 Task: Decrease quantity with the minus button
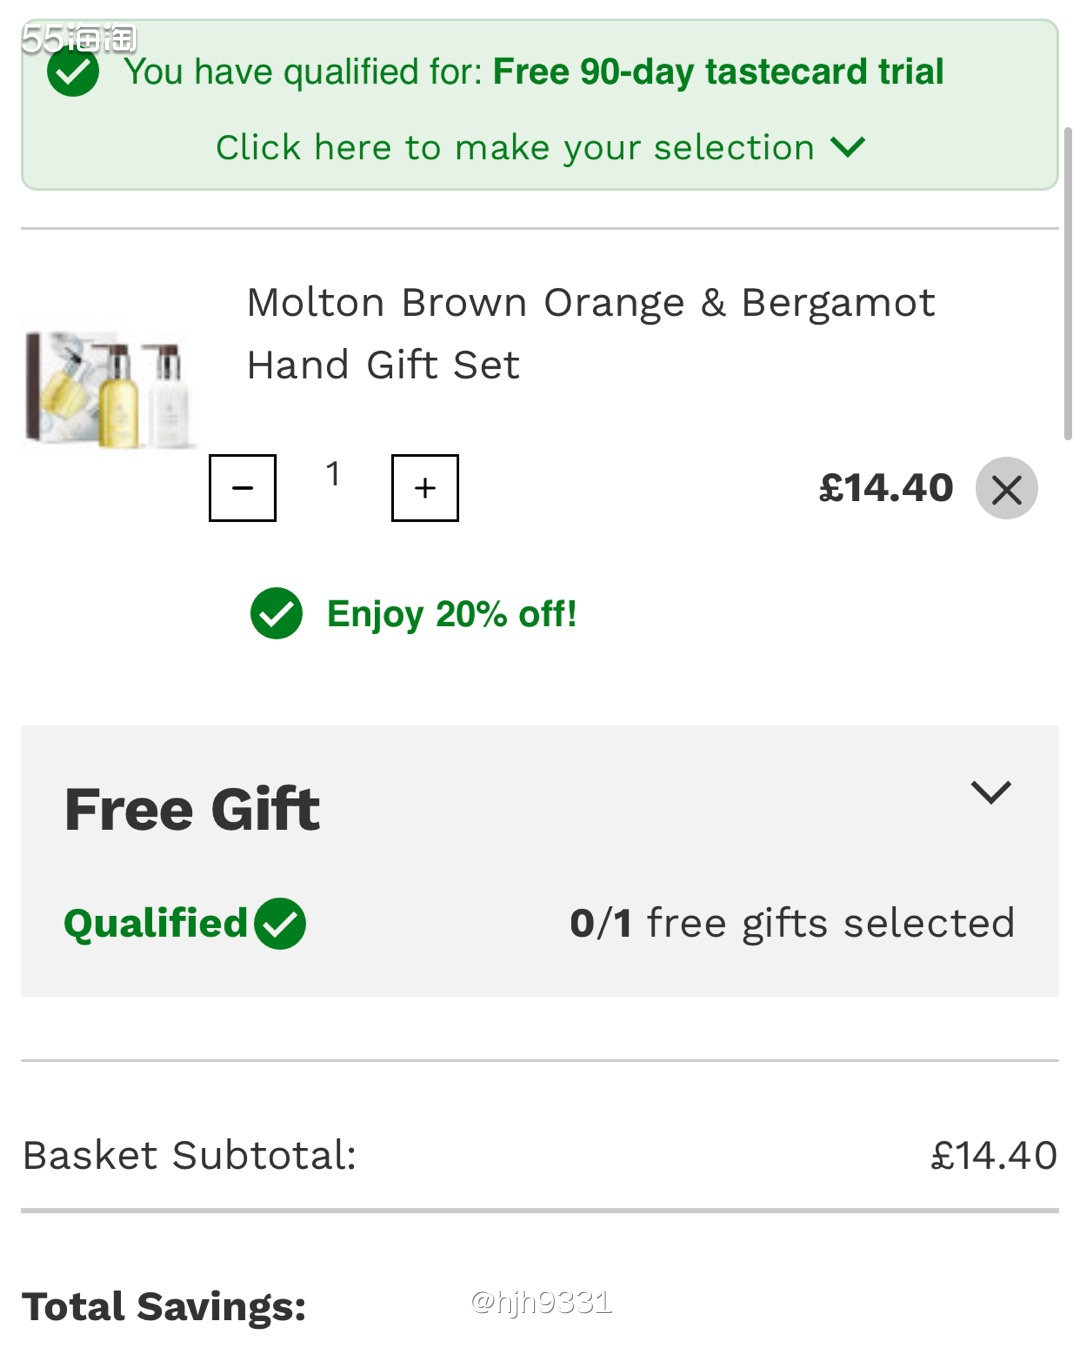[x=242, y=488]
